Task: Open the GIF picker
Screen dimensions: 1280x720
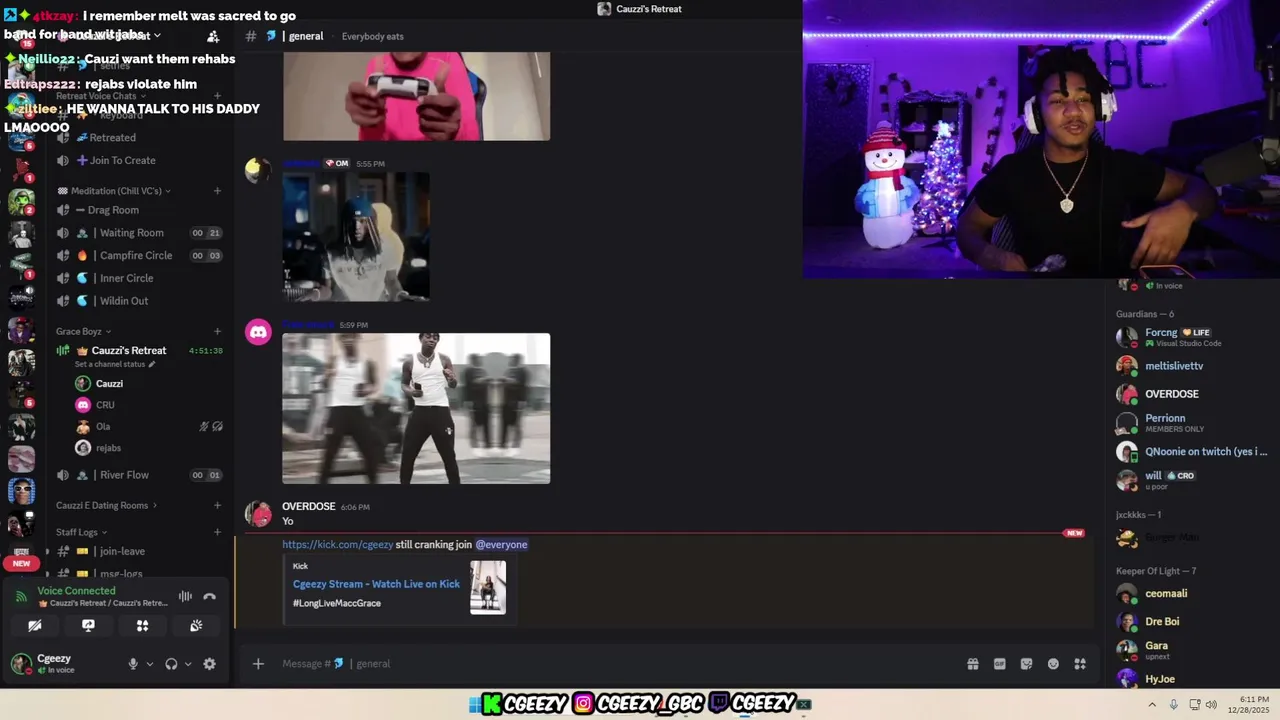Action: click(999, 664)
